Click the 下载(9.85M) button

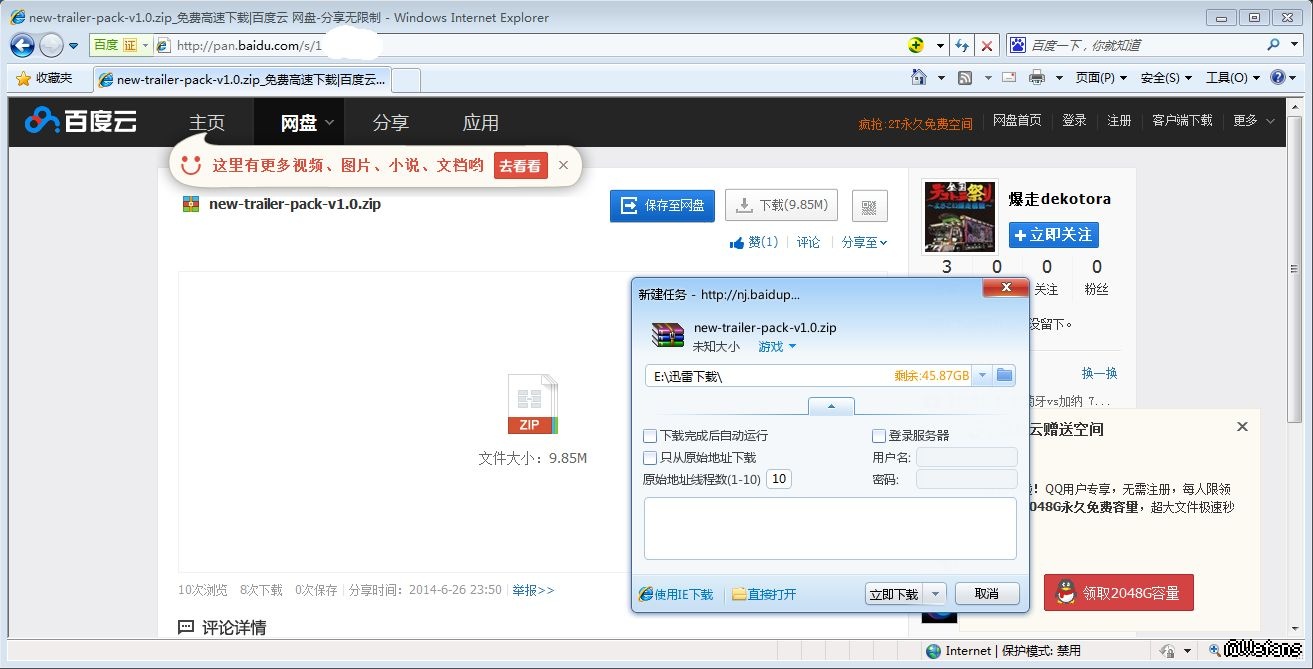(782, 205)
